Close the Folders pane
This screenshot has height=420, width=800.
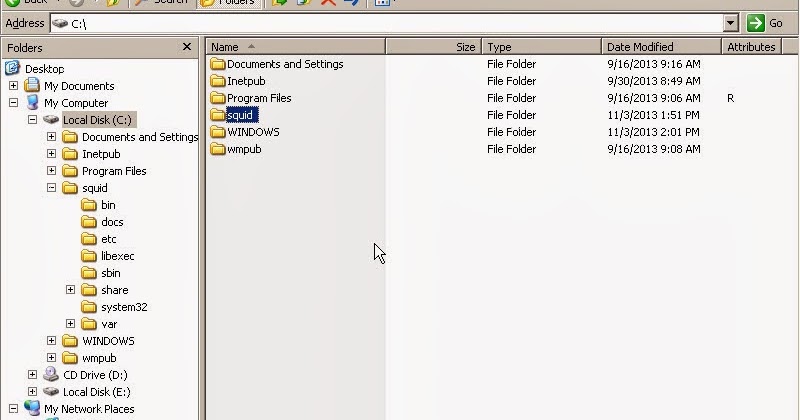tap(187, 47)
